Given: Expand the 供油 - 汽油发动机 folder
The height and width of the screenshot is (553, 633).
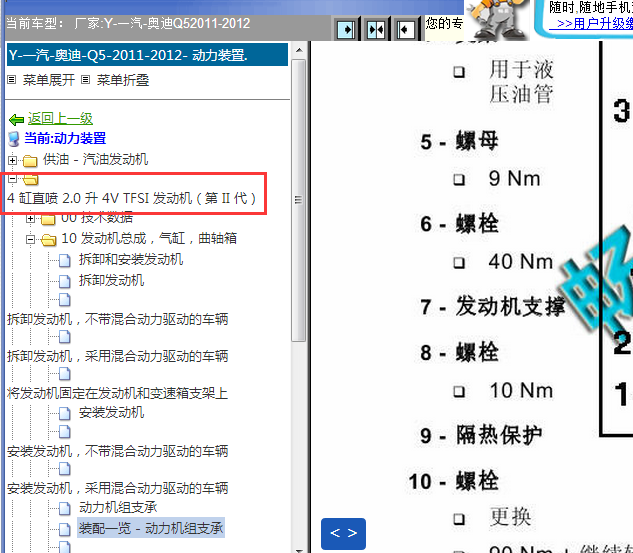Looking at the screenshot, I should 13,160.
